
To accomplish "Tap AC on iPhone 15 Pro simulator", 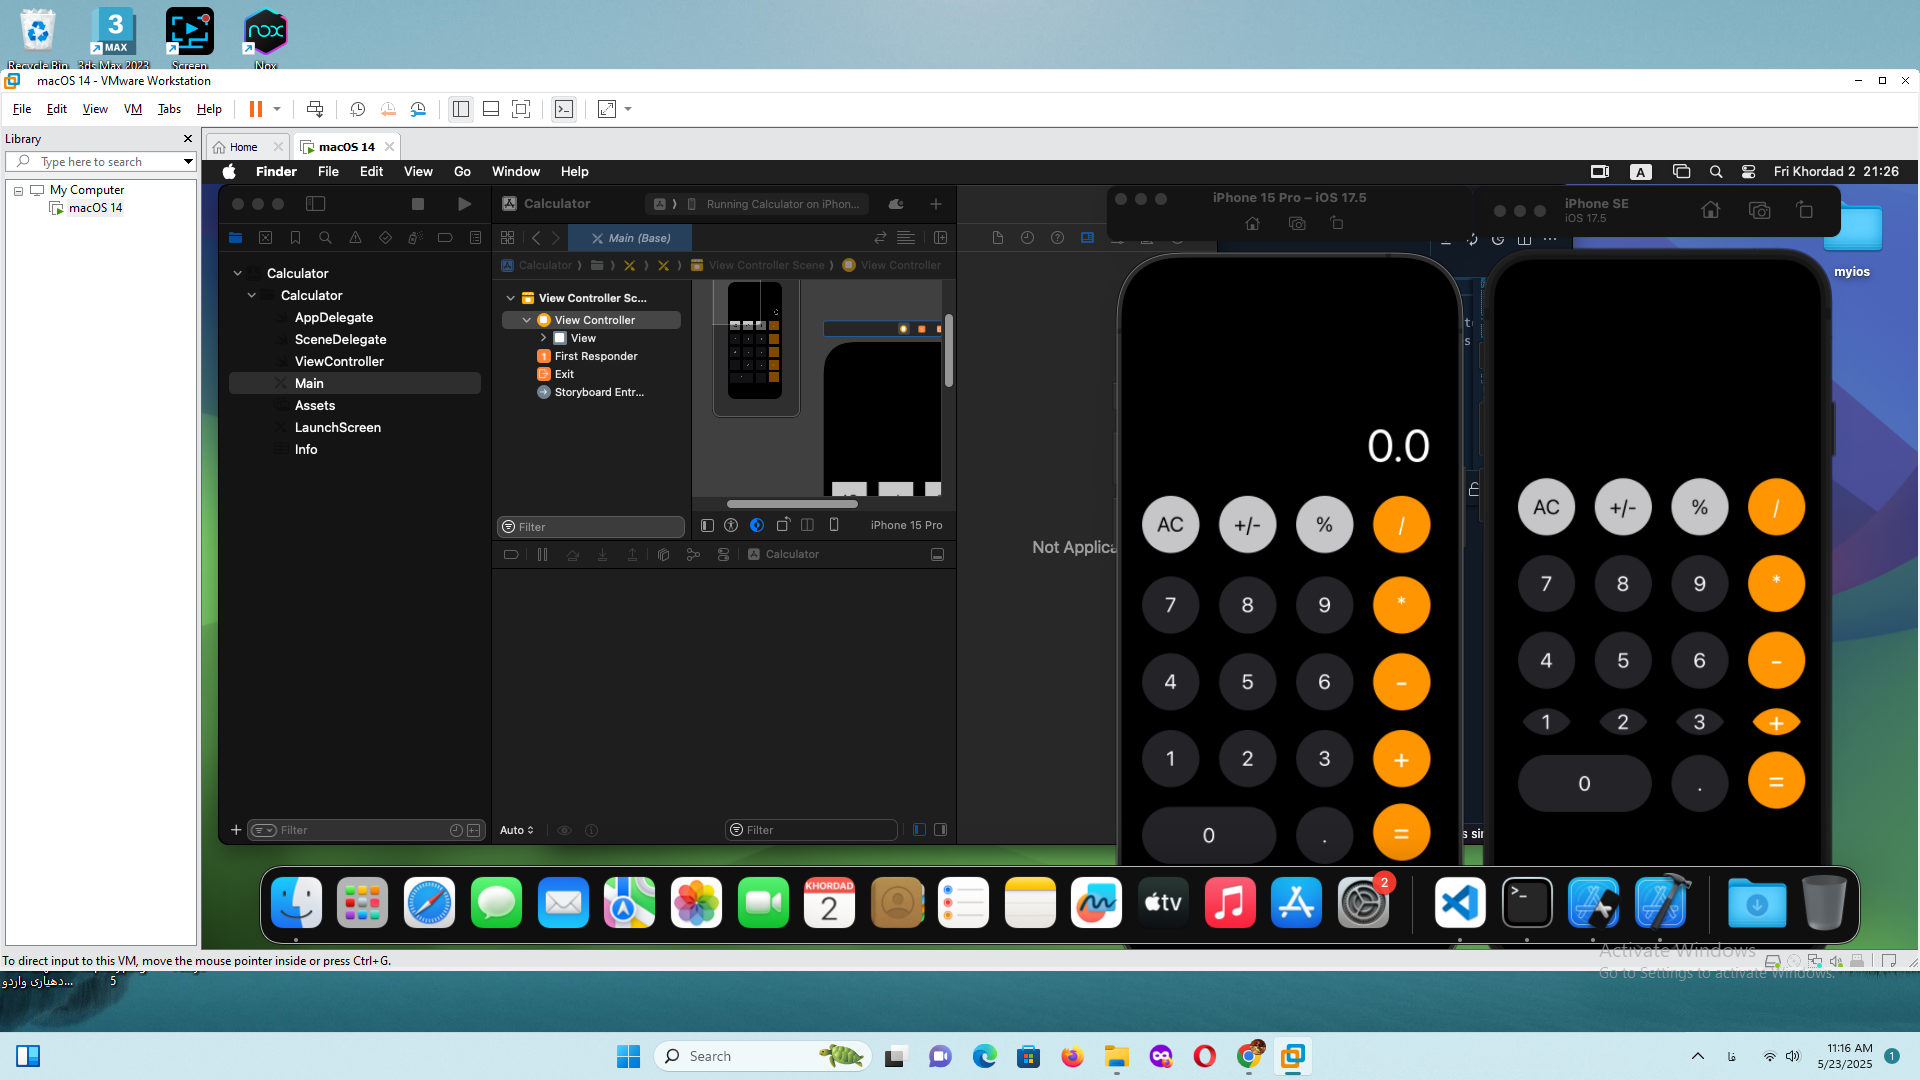I will (1170, 525).
